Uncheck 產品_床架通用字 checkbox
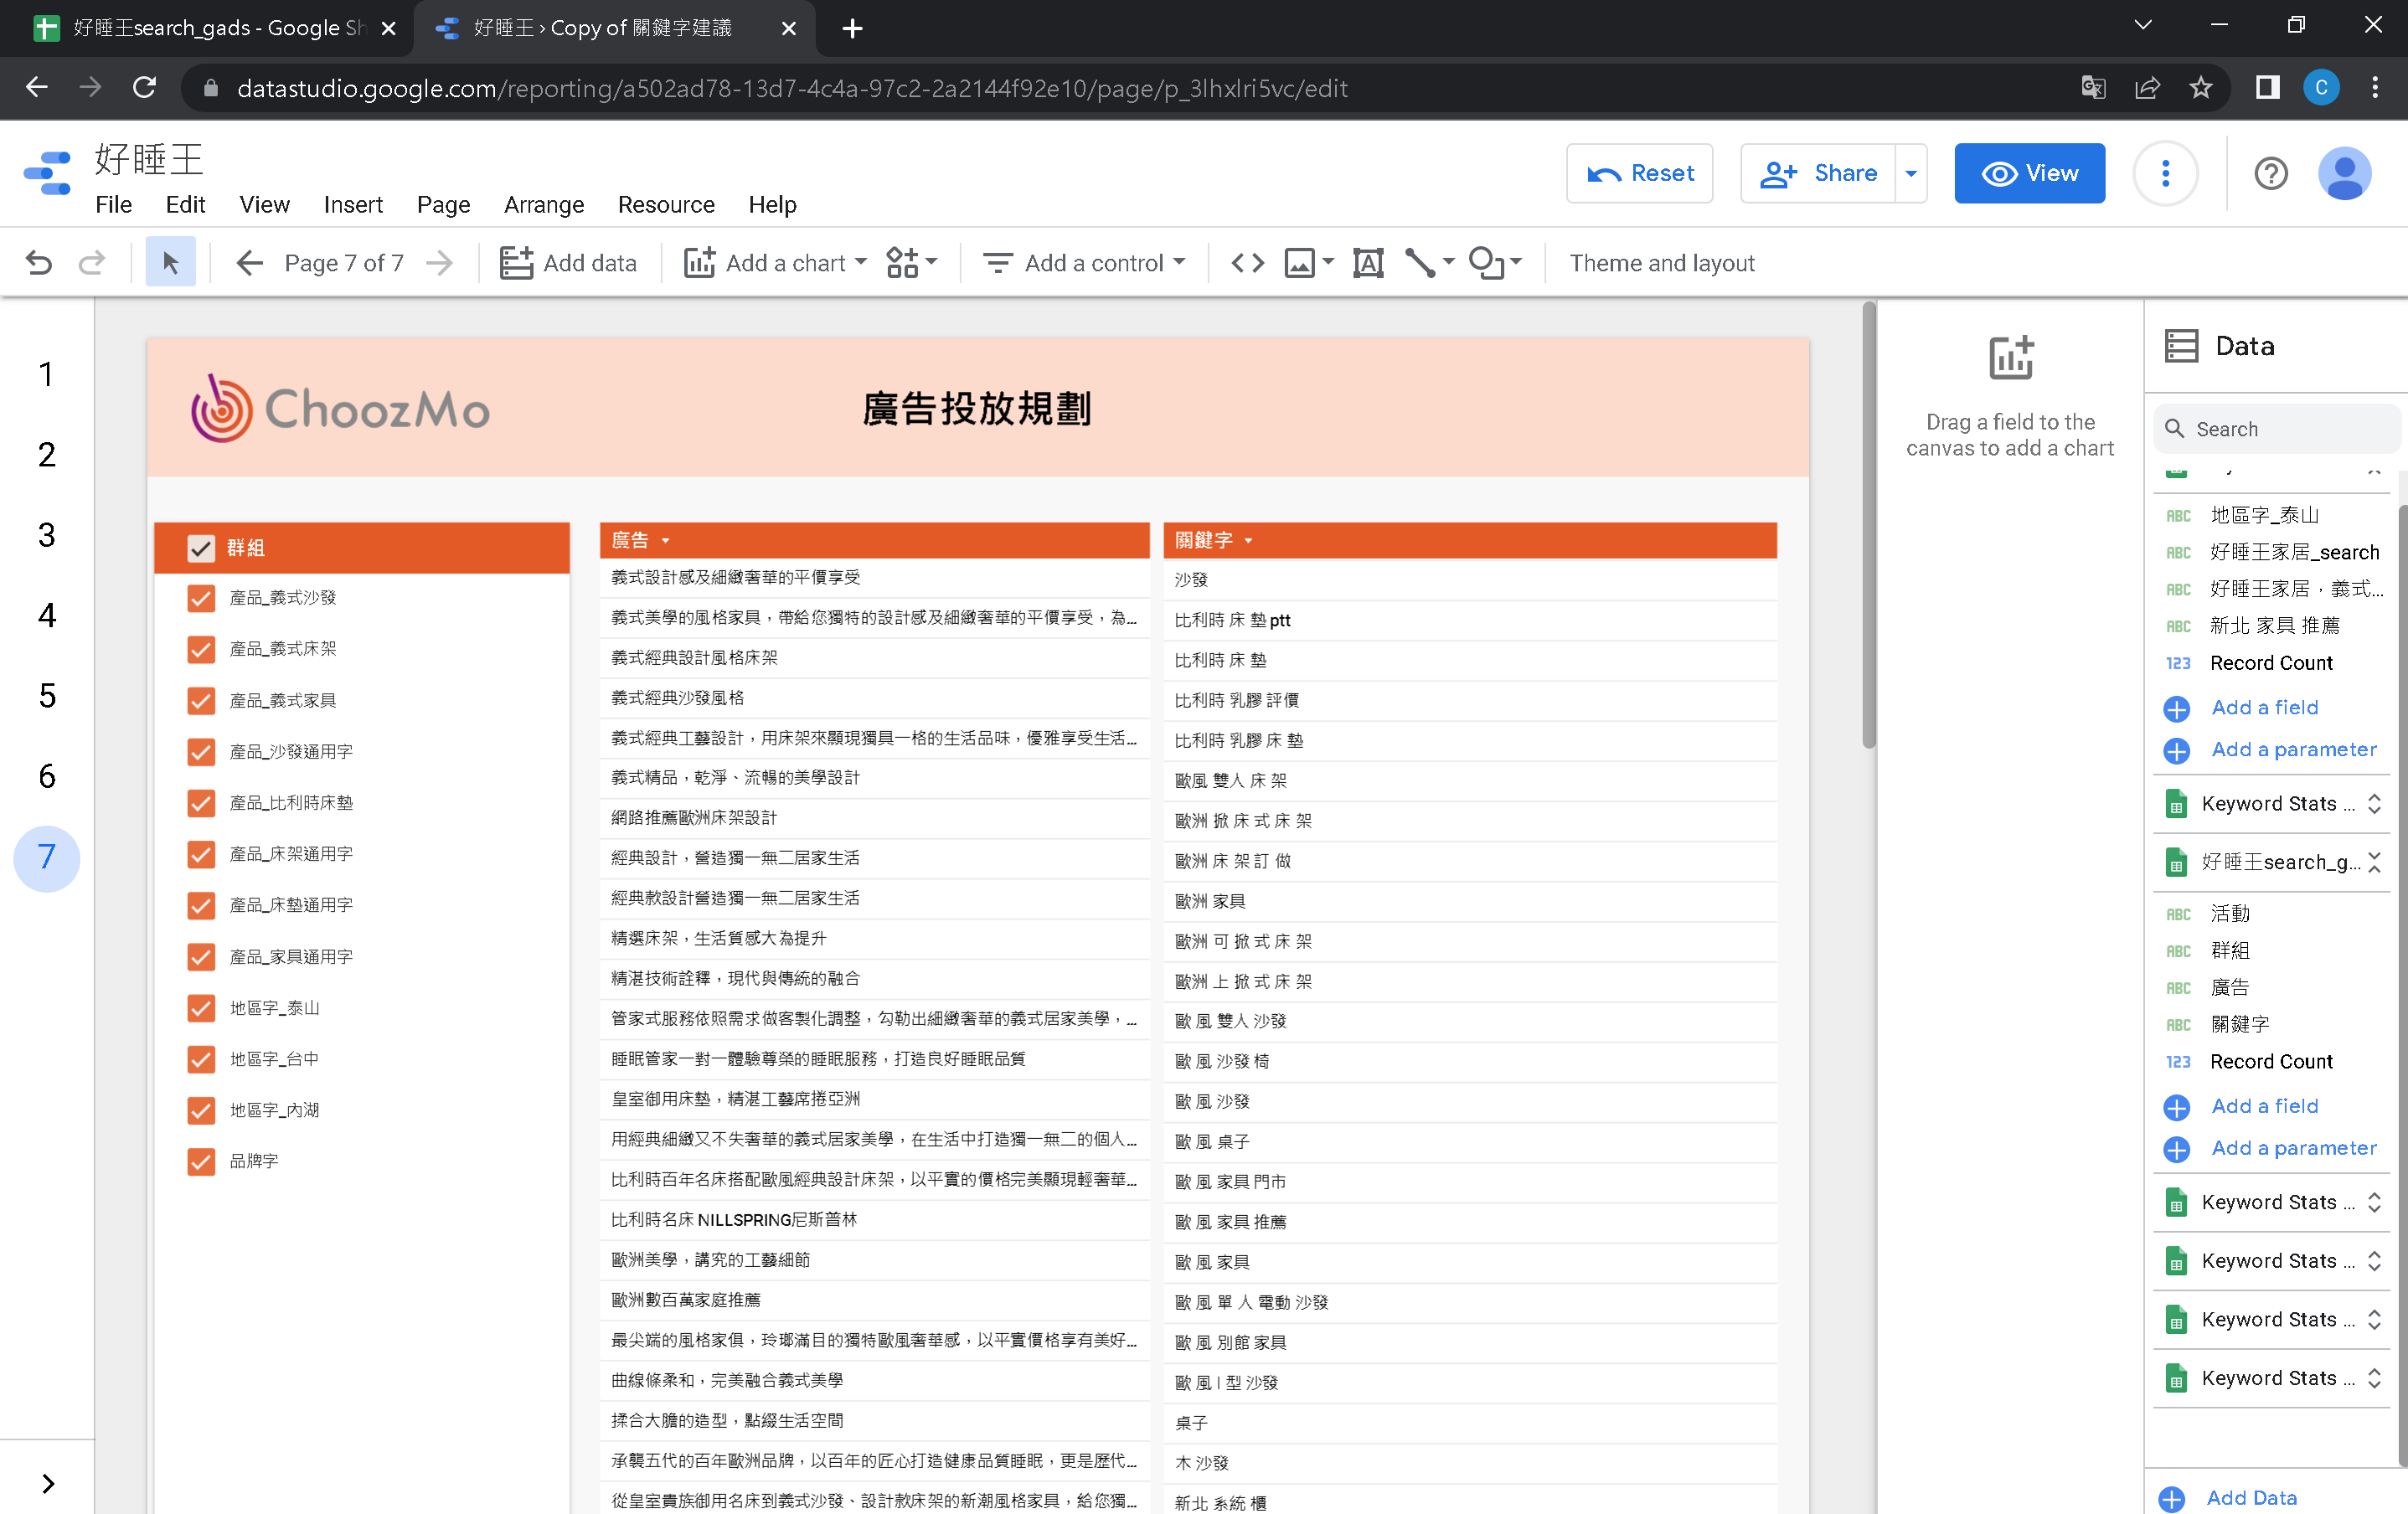 [201, 854]
